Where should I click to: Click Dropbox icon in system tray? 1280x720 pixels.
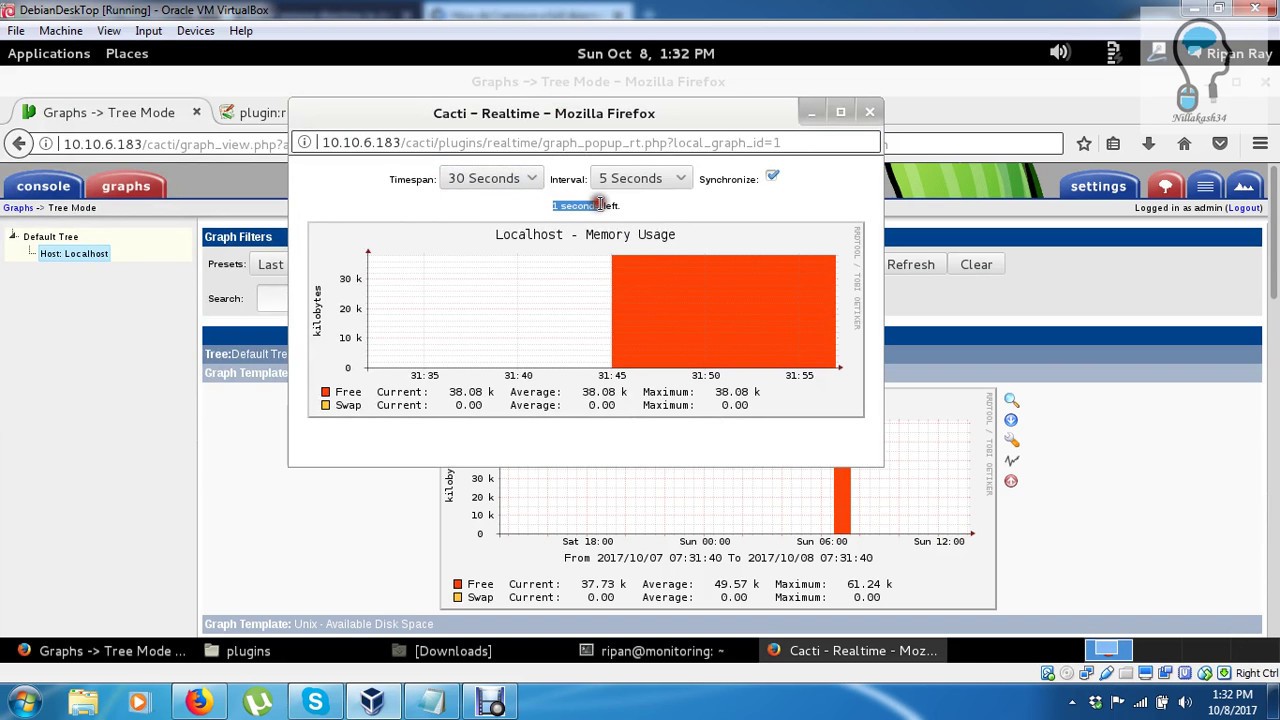[x=1095, y=702]
